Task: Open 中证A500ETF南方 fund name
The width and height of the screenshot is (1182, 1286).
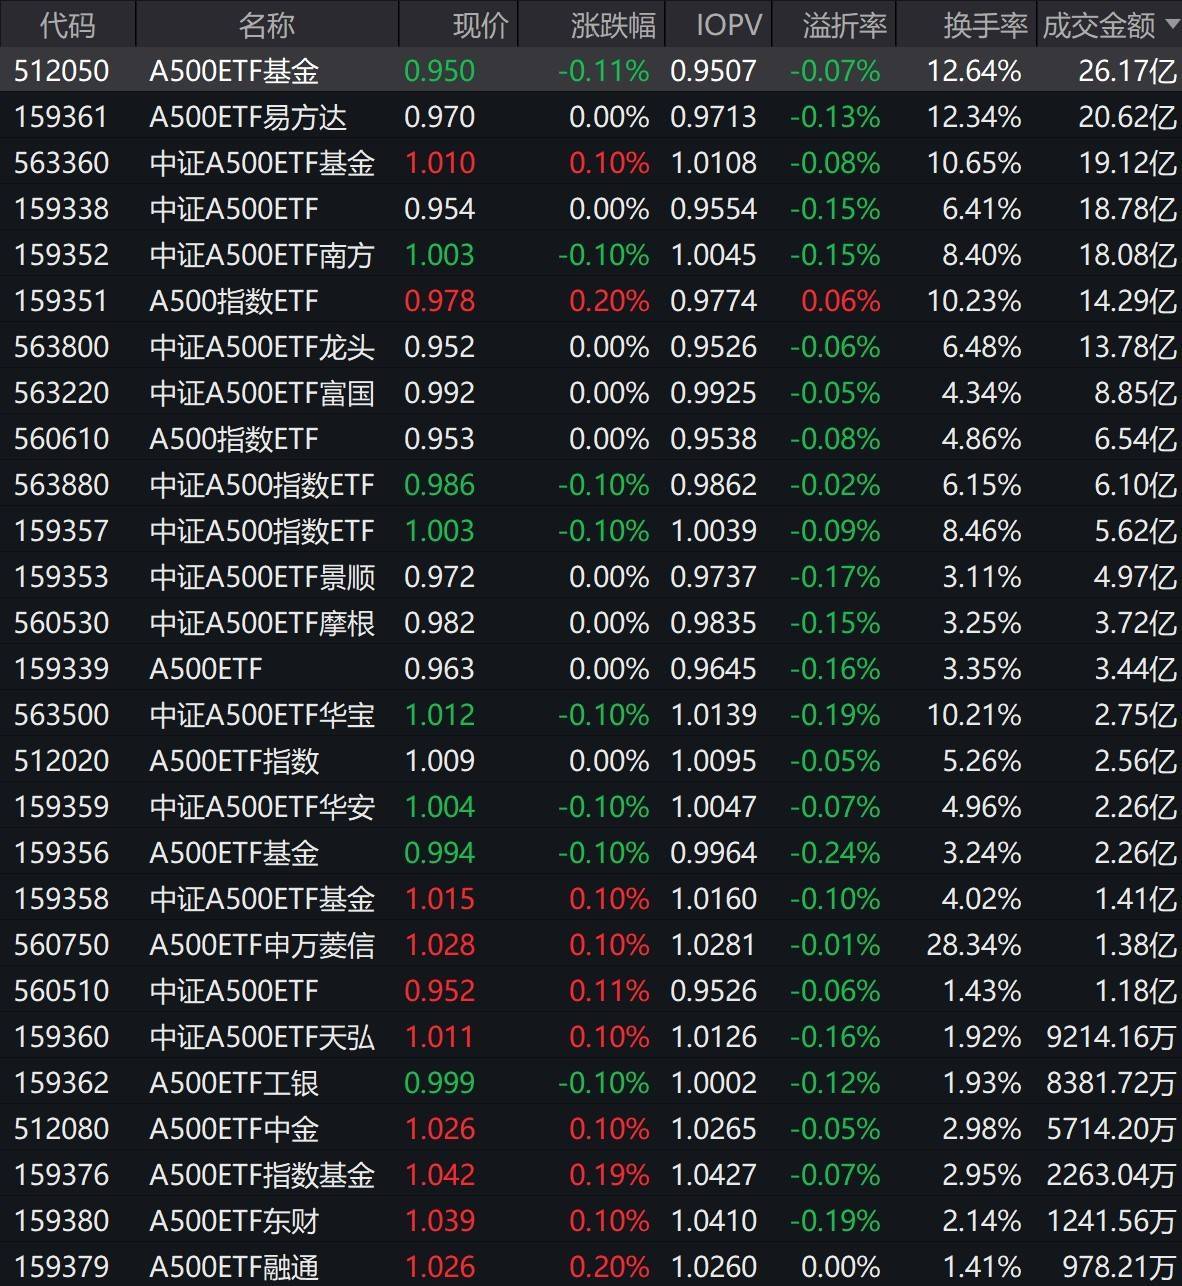Action: coord(261,255)
